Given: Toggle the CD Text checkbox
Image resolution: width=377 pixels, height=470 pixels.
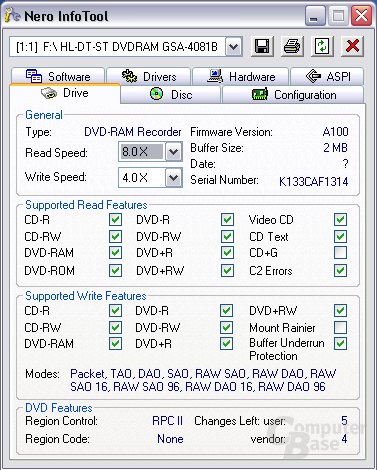Looking at the screenshot, I should [340, 236].
